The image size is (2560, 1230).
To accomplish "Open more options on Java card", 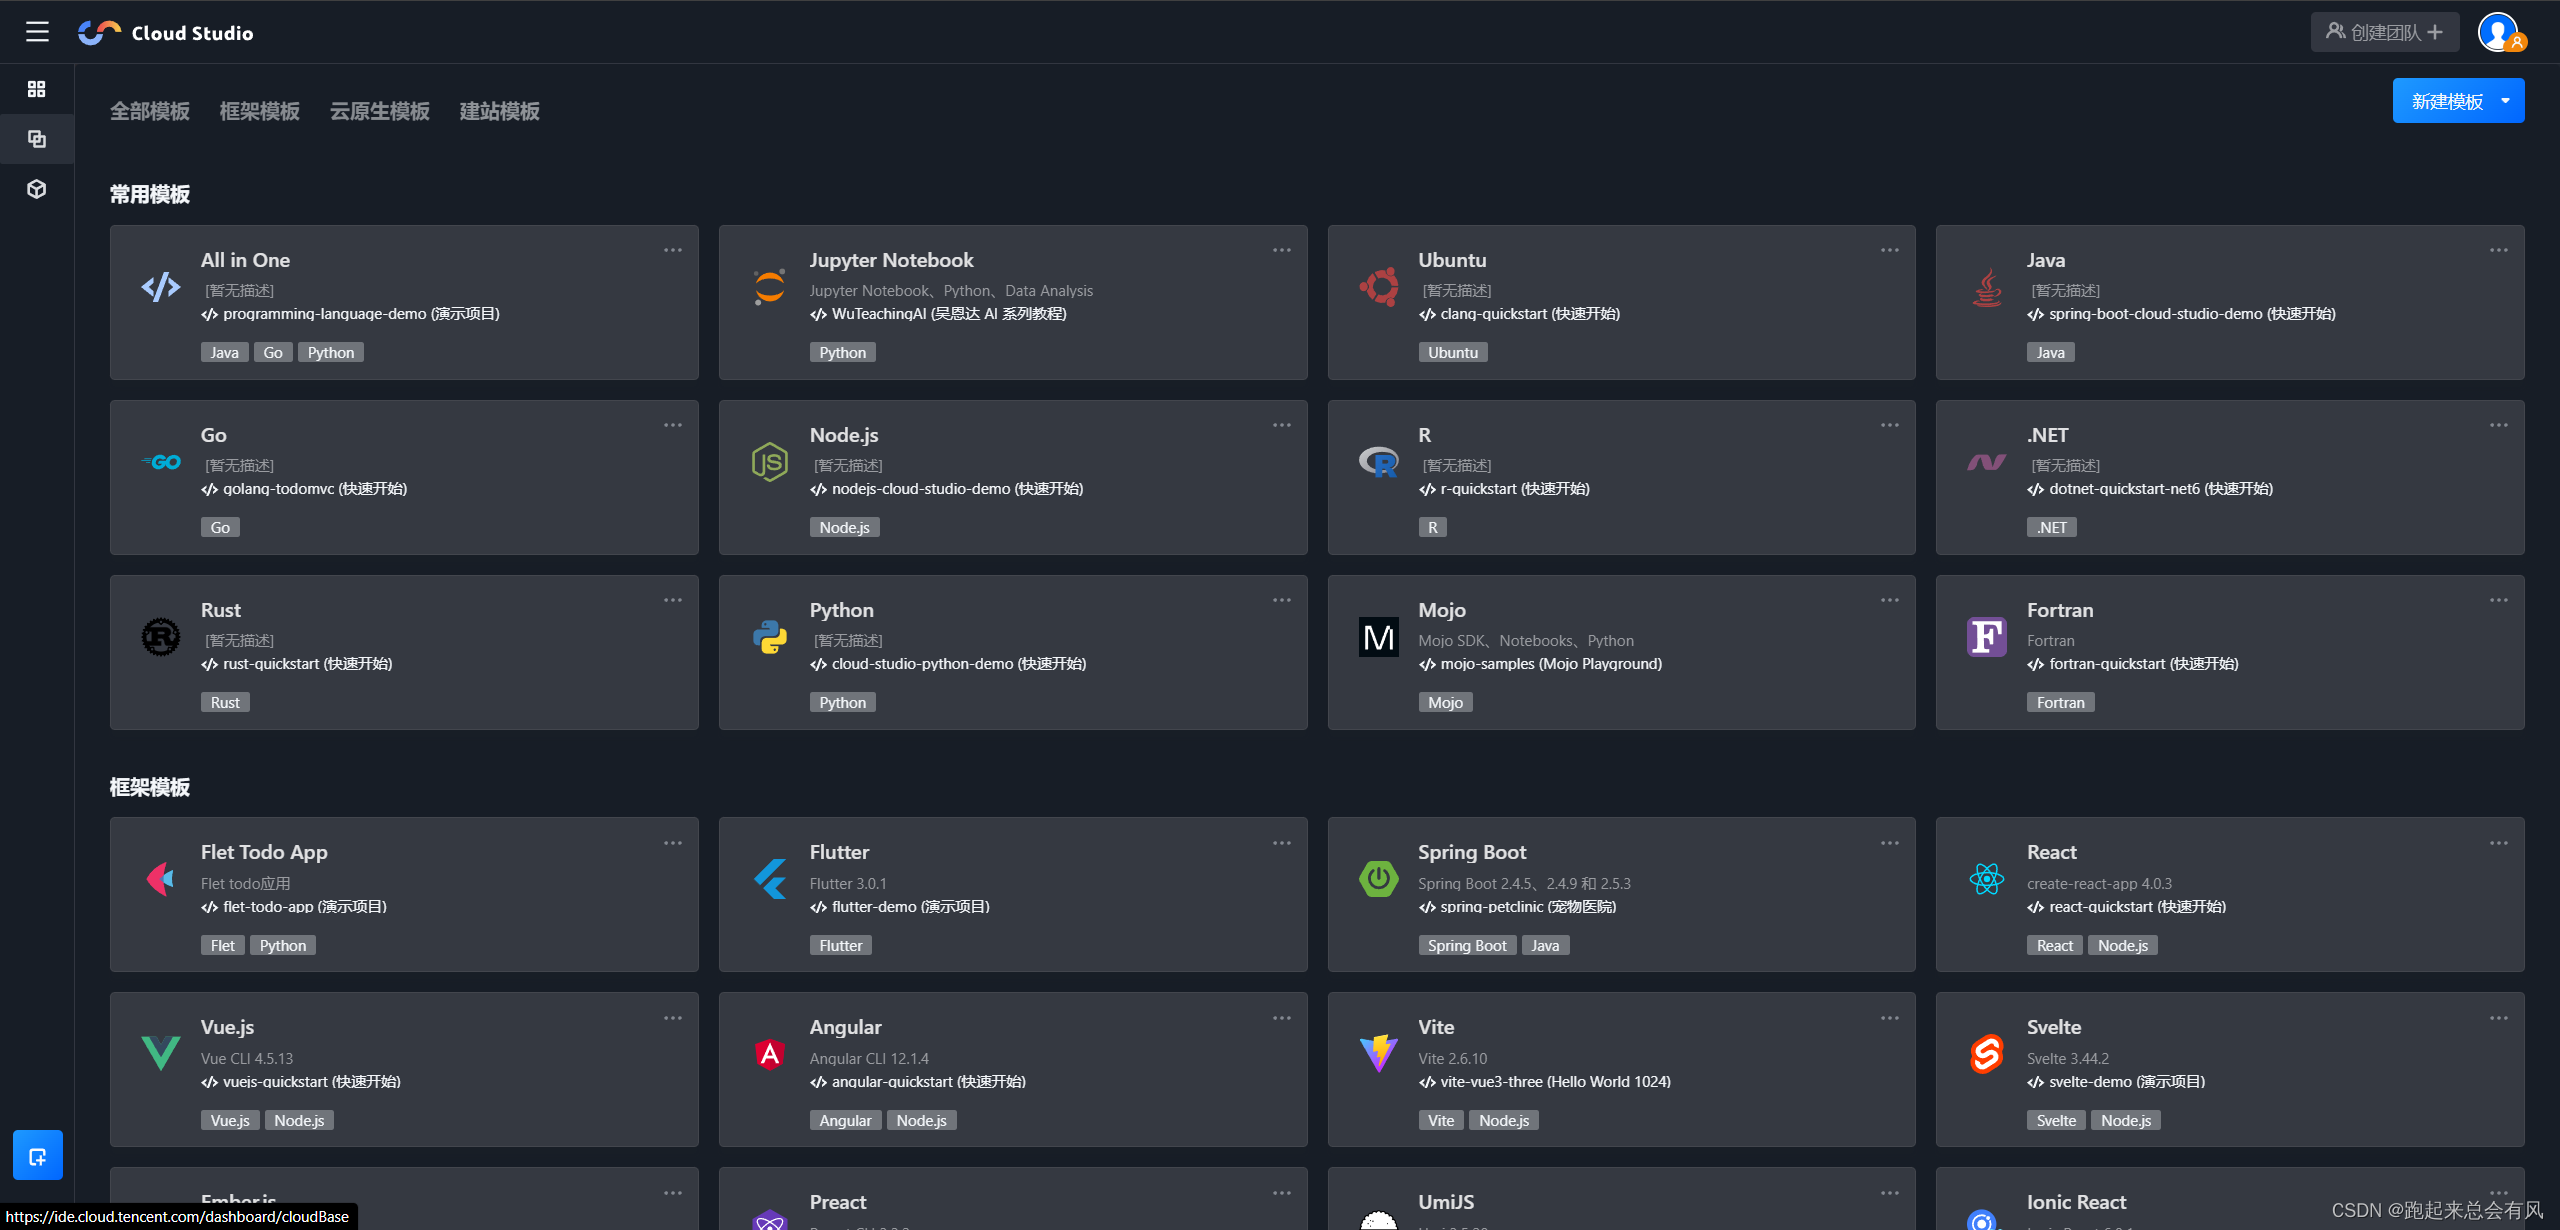I will 2498,250.
